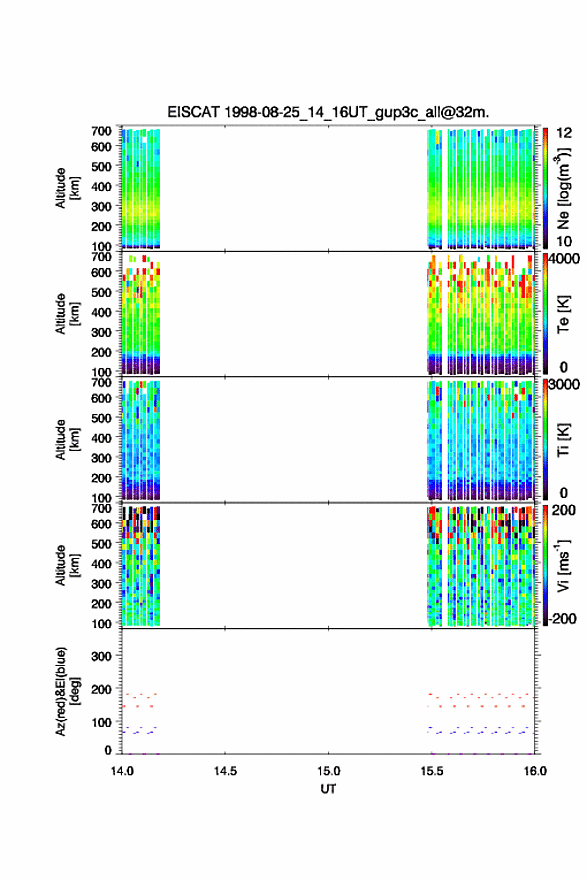Screen dimensions: 587x880
Task: Click the 14.5 UT axis tick label
Action: (225, 771)
